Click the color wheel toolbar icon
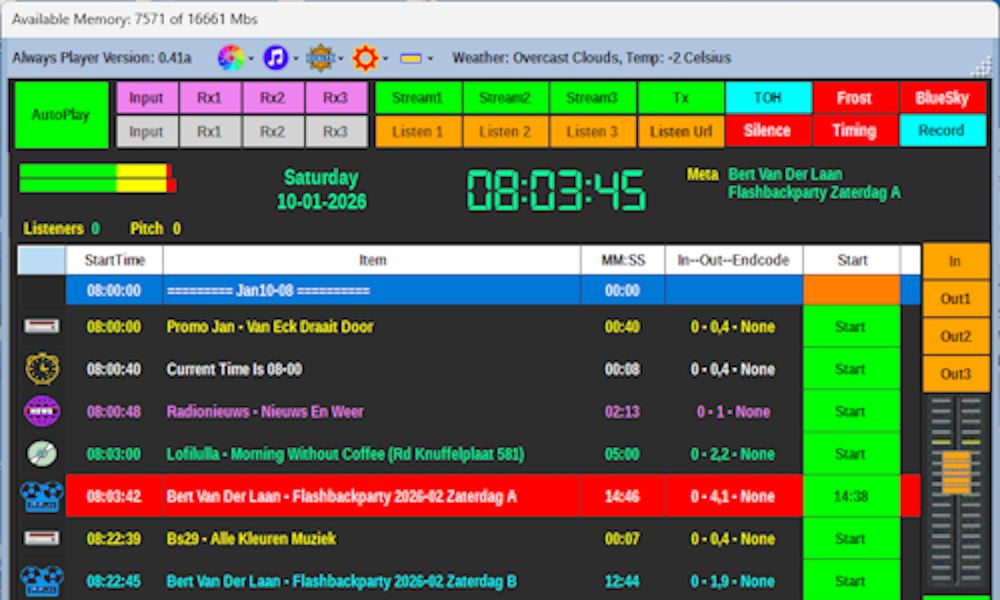 click(x=231, y=58)
